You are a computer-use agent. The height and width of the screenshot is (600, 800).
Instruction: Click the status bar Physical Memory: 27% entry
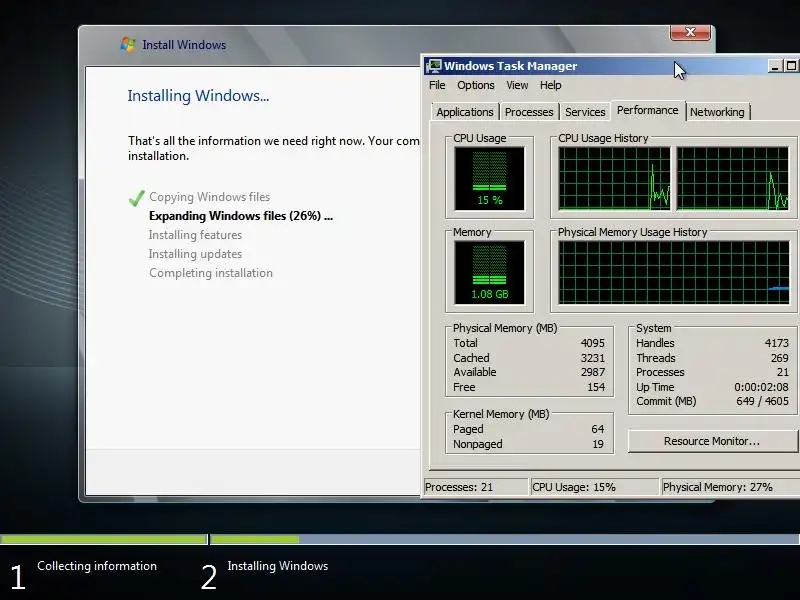point(730,487)
